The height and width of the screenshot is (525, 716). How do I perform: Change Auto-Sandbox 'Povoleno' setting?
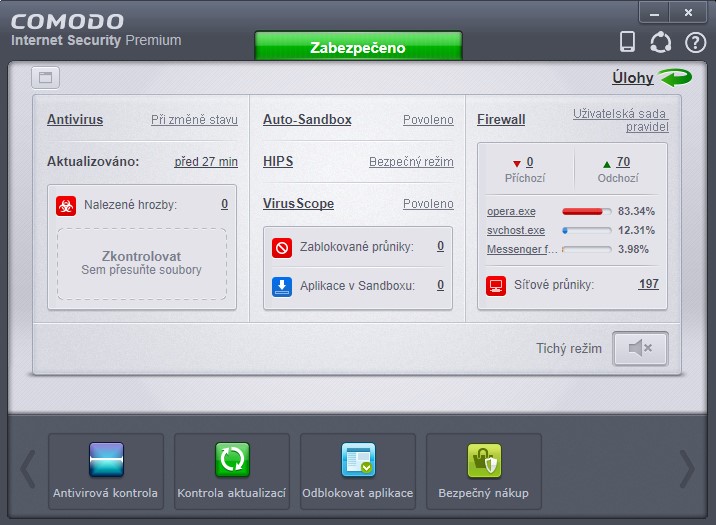[428, 120]
